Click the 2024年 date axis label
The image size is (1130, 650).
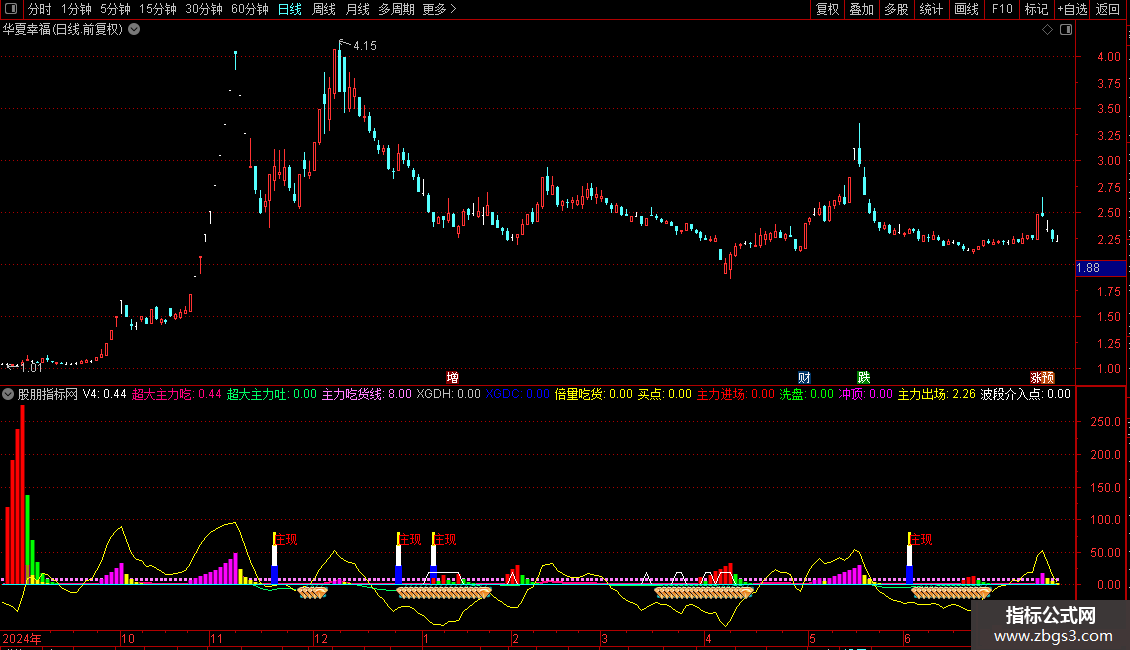point(22,638)
